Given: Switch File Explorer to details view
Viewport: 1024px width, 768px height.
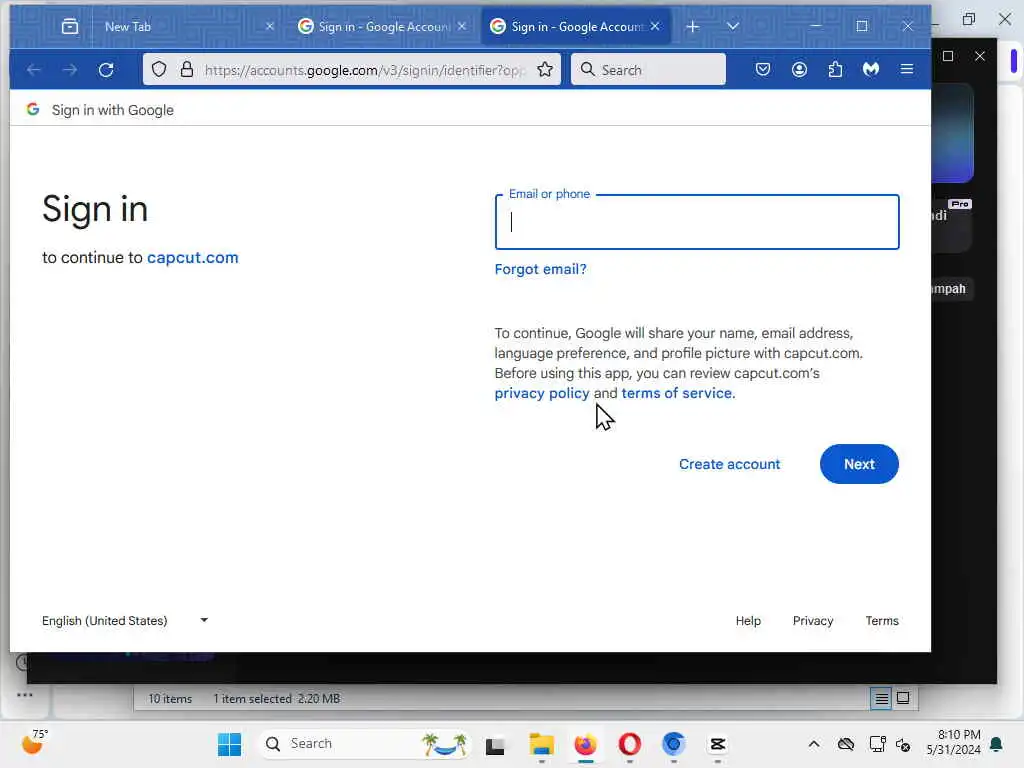Looking at the screenshot, I should 881,699.
